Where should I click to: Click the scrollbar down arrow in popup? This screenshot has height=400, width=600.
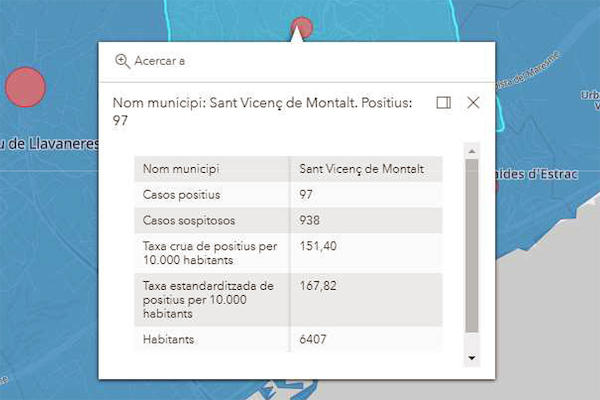pos(472,357)
